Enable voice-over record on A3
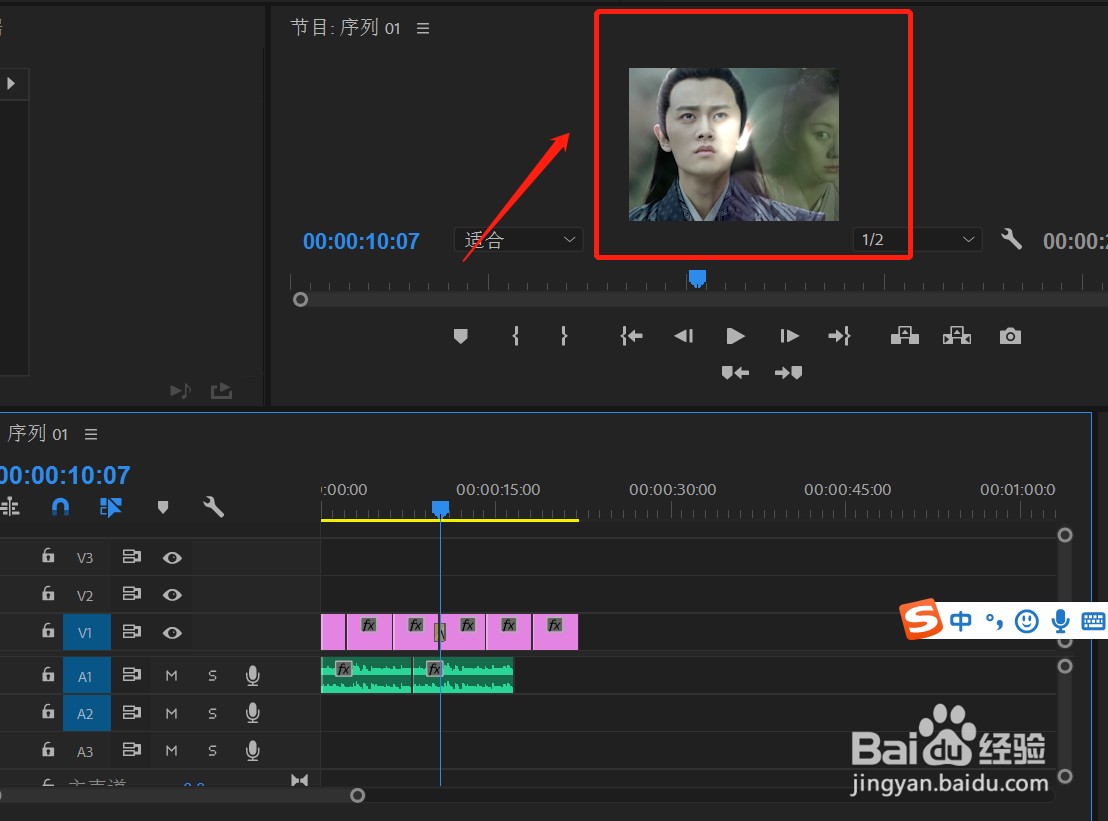1108x821 pixels. [252, 750]
